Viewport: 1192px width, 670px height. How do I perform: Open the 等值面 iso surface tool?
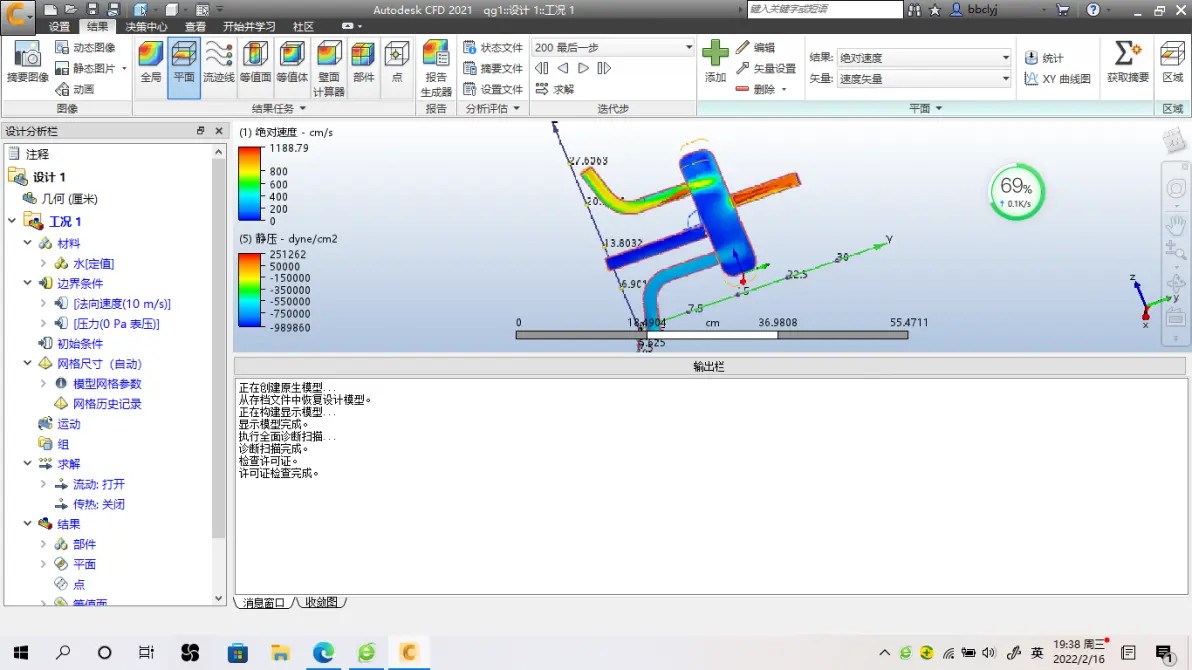[255, 62]
